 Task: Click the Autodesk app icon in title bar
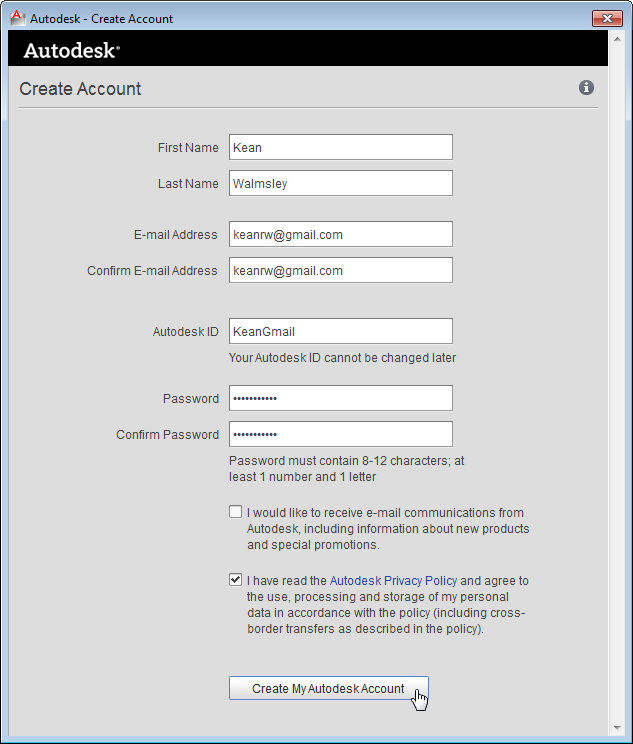point(17,17)
